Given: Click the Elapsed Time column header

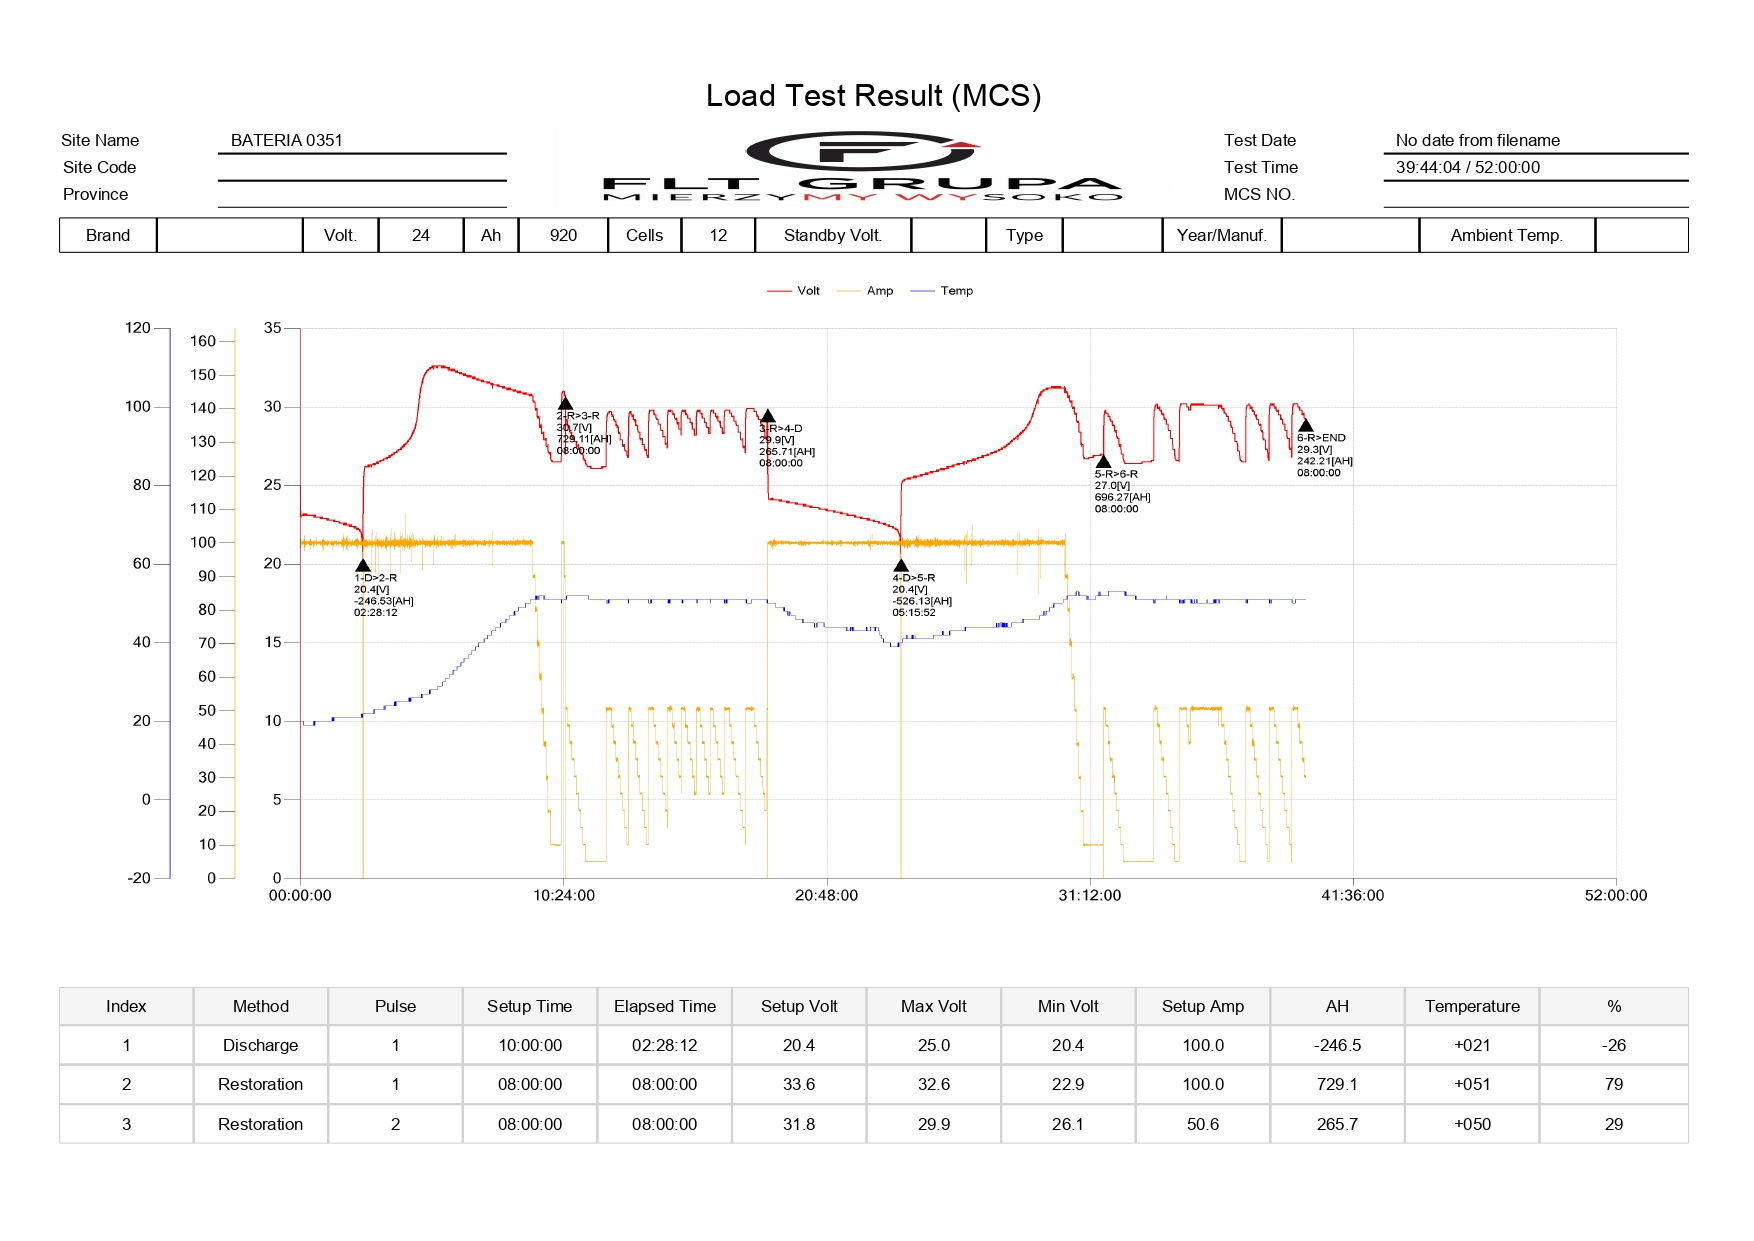Looking at the screenshot, I should 665,1006.
